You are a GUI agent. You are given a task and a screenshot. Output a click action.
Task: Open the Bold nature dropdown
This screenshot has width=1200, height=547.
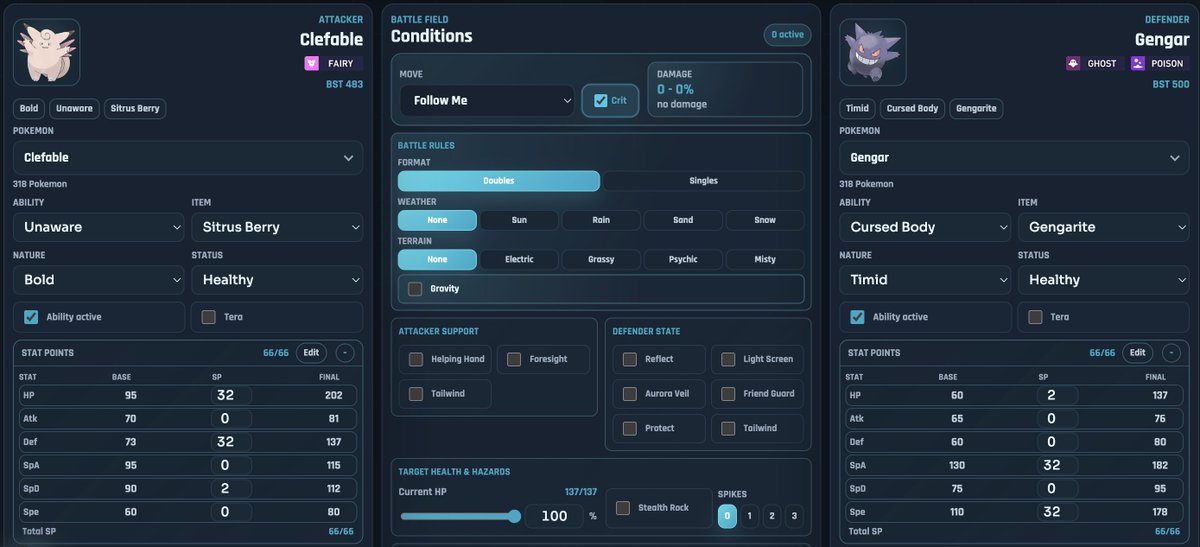coord(99,280)
